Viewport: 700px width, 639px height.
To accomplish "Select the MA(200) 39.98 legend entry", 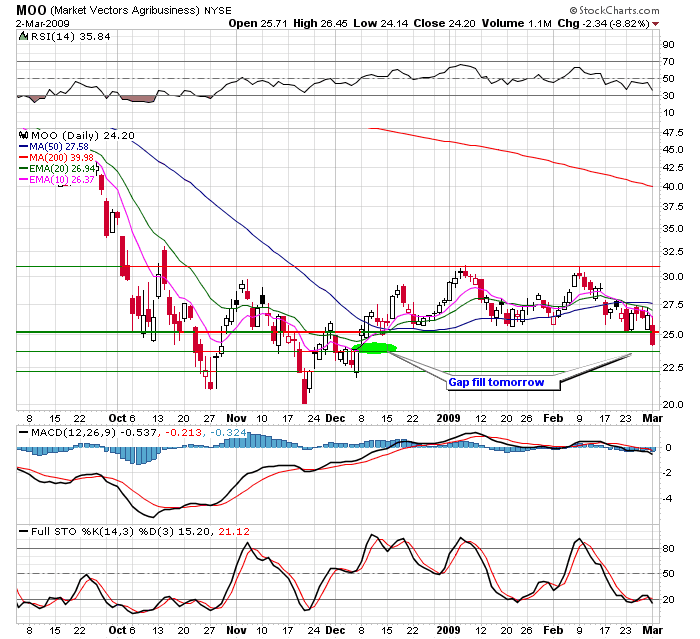I will (56, 158).
